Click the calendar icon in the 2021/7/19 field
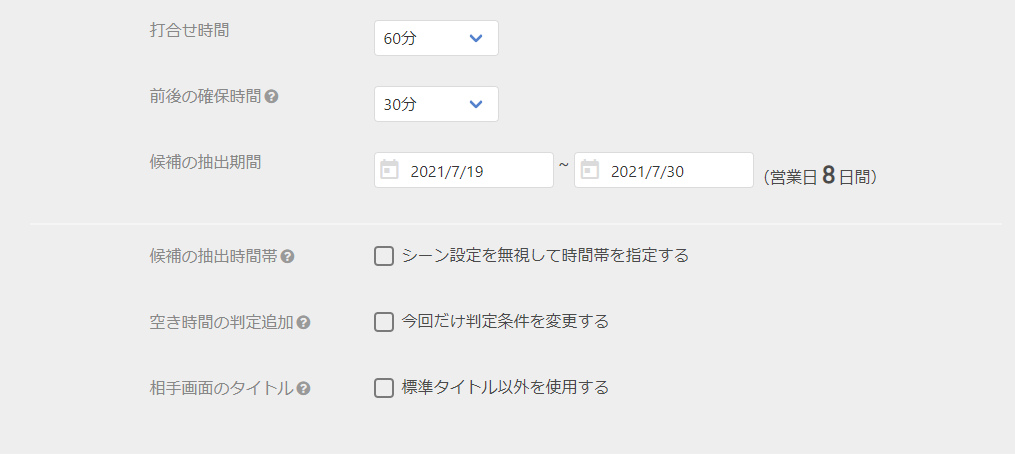This screenshot has width=1015, height=458. [x=389, y=170]
